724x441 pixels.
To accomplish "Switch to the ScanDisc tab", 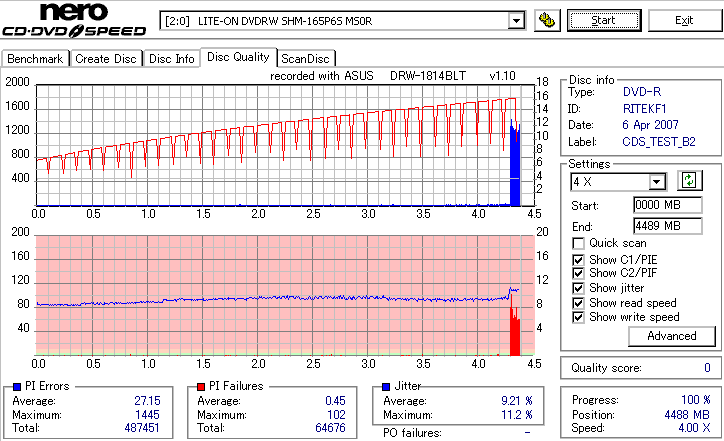I will [305, 59].
